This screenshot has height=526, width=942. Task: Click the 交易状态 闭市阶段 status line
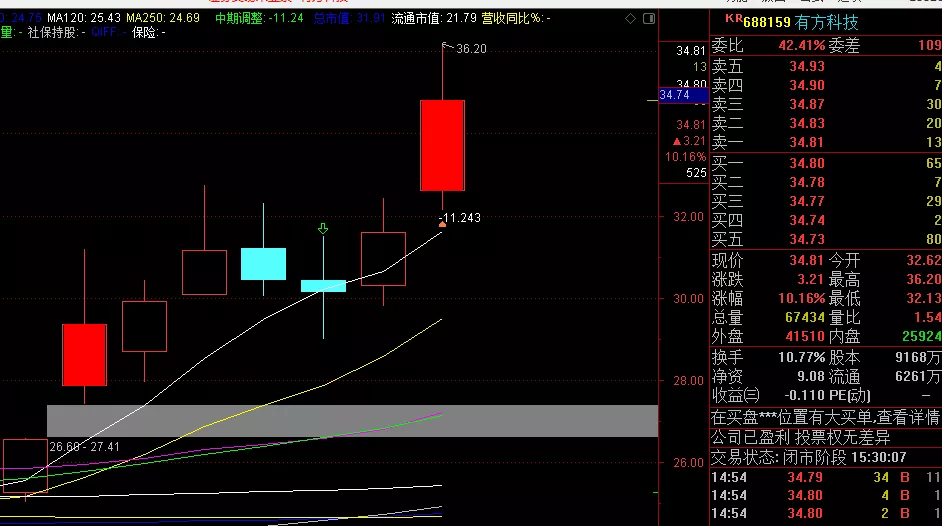coord(809,458)
